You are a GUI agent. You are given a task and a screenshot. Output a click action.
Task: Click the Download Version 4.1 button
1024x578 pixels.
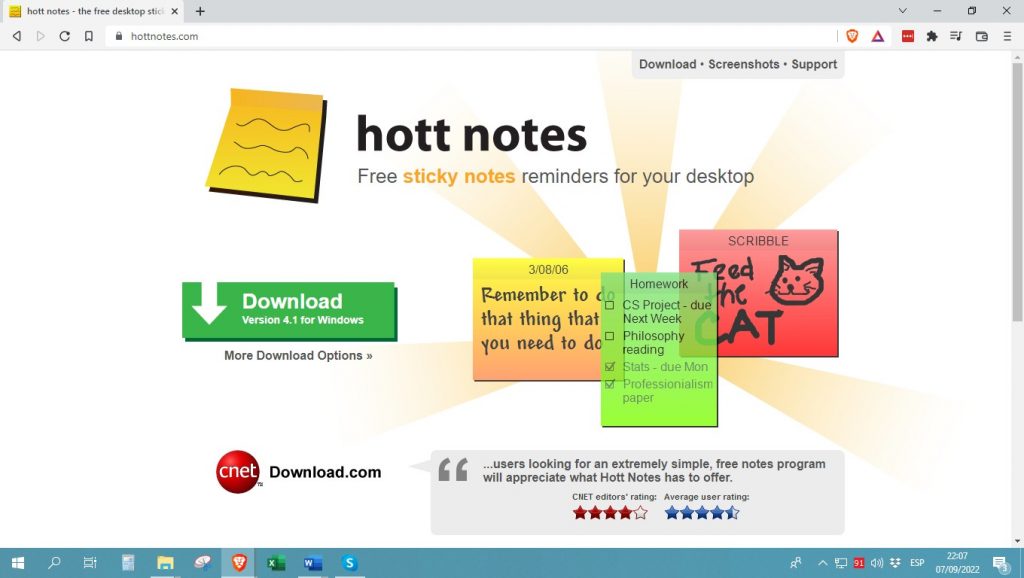289,310
